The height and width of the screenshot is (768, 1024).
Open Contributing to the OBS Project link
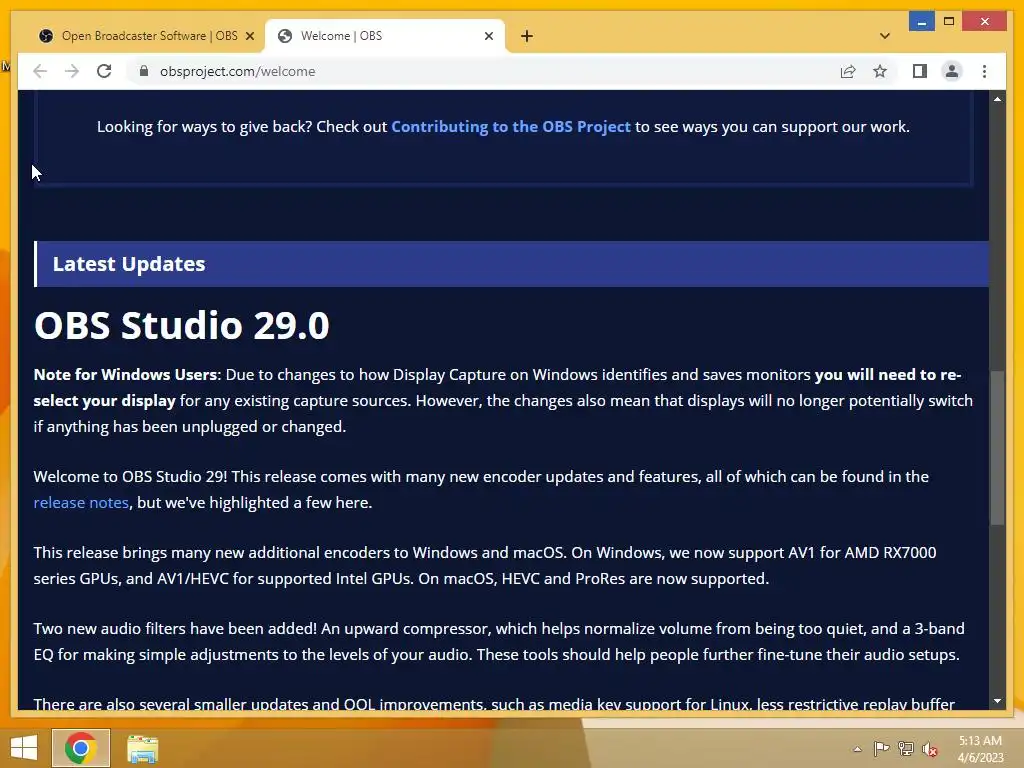point(511,127)
